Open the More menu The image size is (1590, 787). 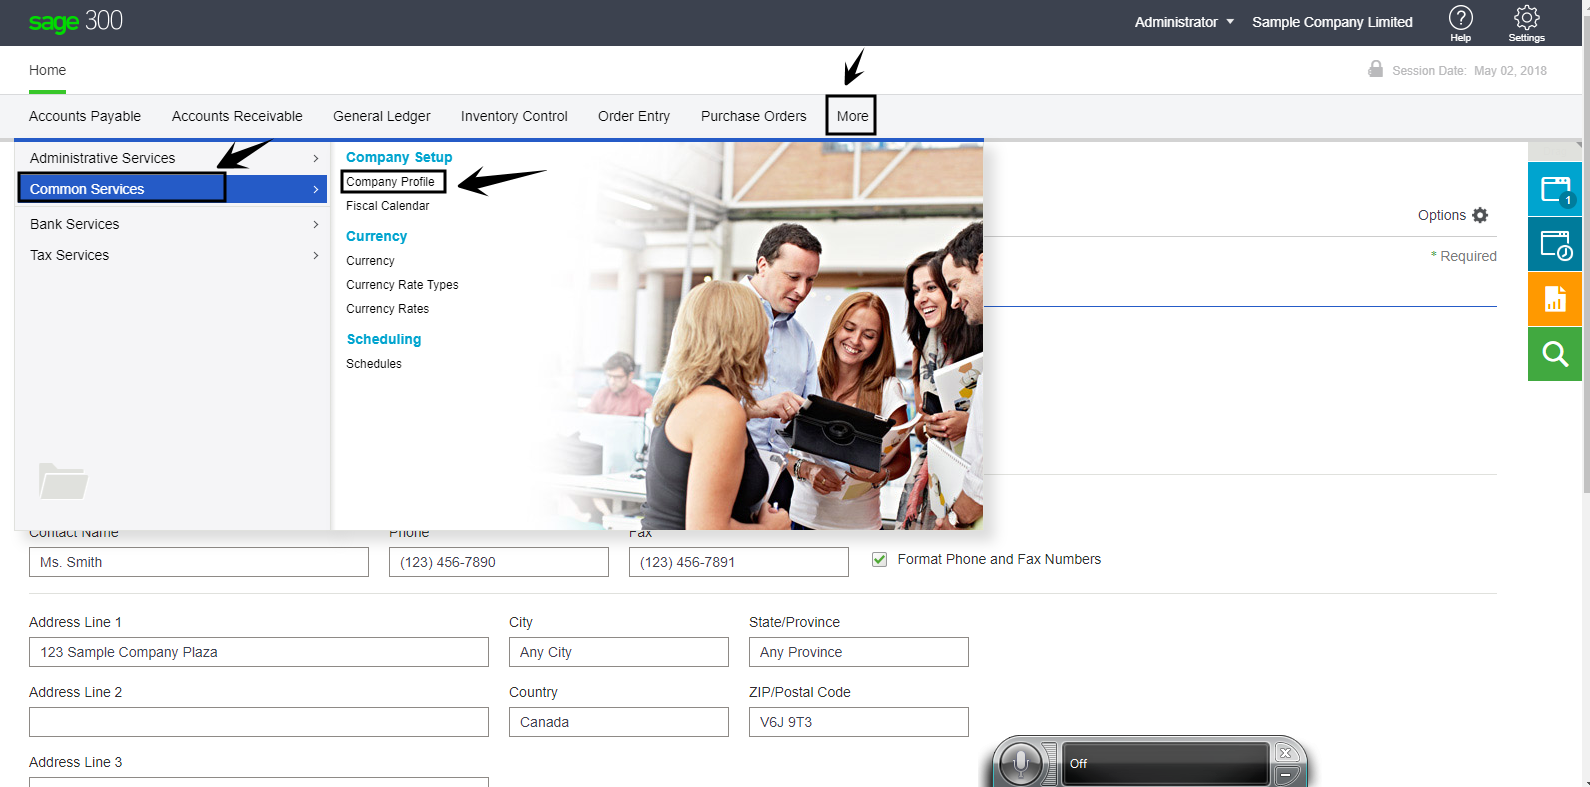pyautogui.click(x=851, y=116)
